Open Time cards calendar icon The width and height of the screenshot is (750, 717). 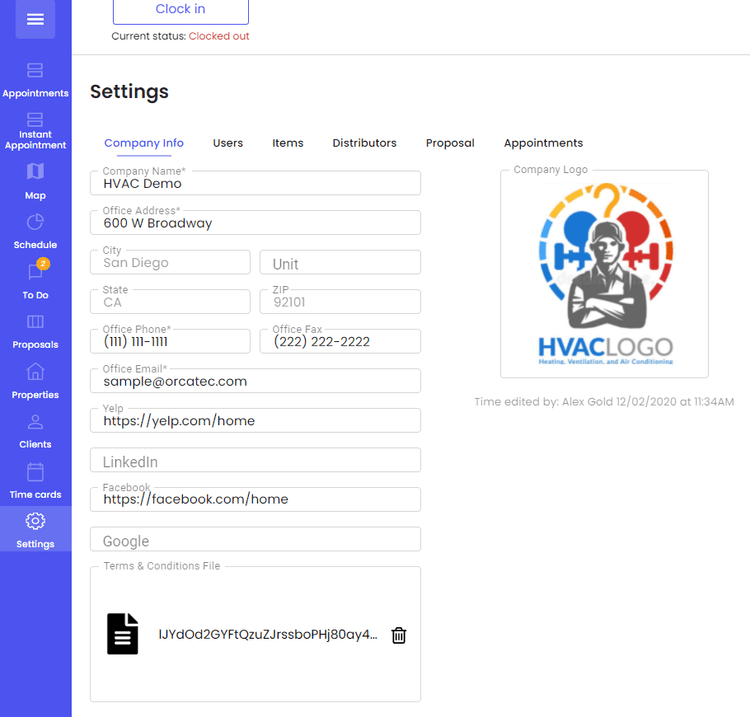coord(35,472)
